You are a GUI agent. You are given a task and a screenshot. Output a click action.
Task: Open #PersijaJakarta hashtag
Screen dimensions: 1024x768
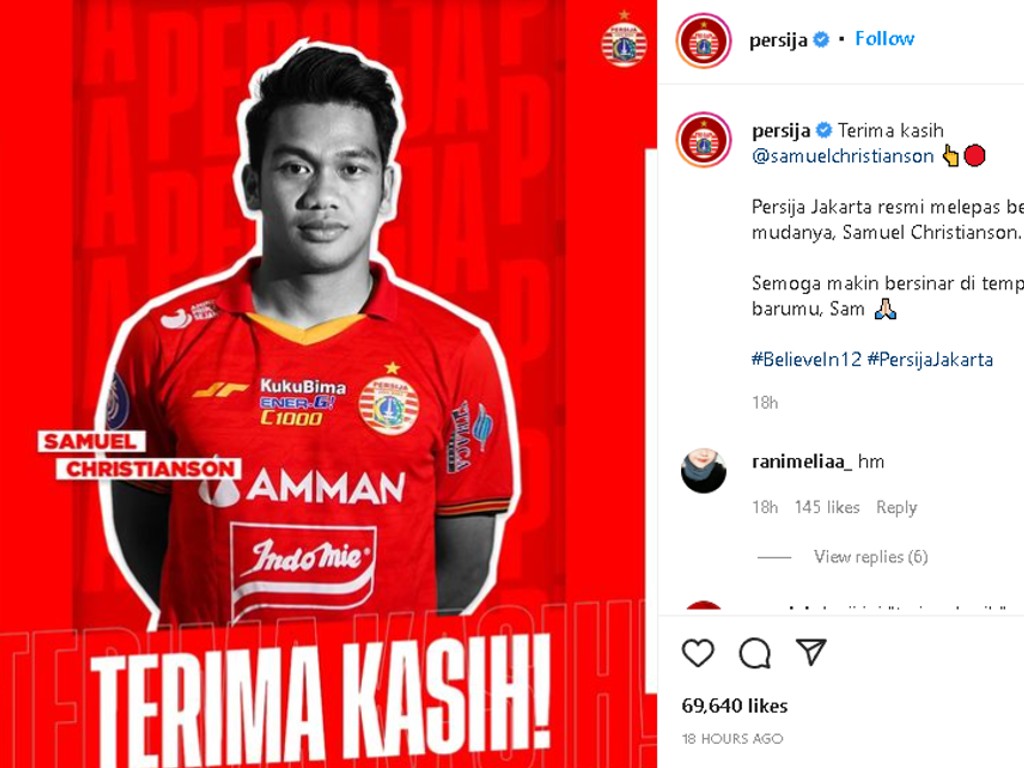point(931,359)
